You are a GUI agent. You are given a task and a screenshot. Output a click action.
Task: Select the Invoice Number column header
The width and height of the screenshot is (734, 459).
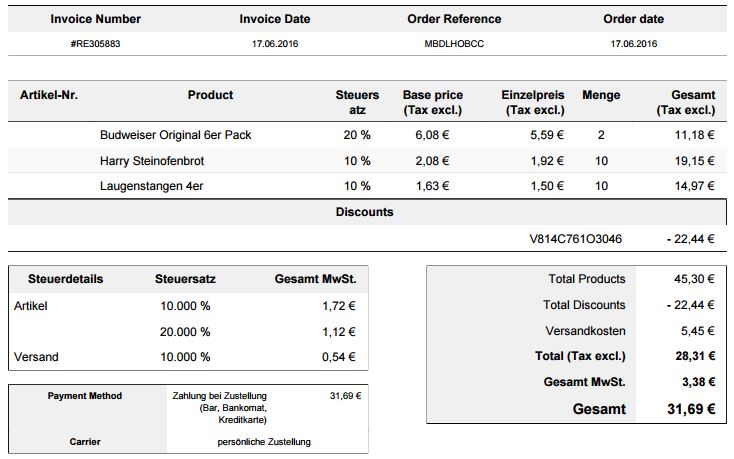point(96,19)
